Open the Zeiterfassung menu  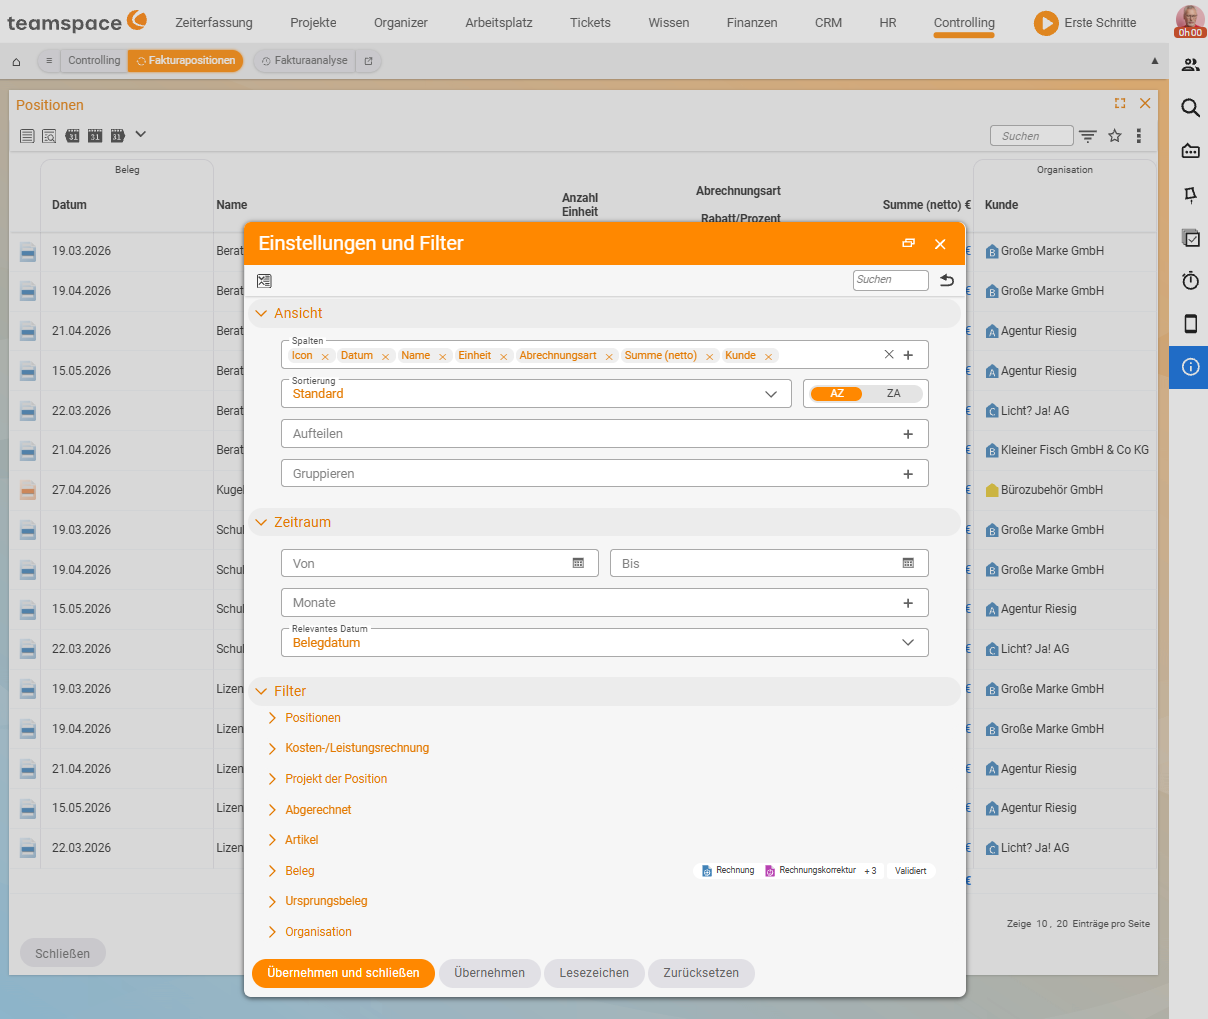pos(214,22)
